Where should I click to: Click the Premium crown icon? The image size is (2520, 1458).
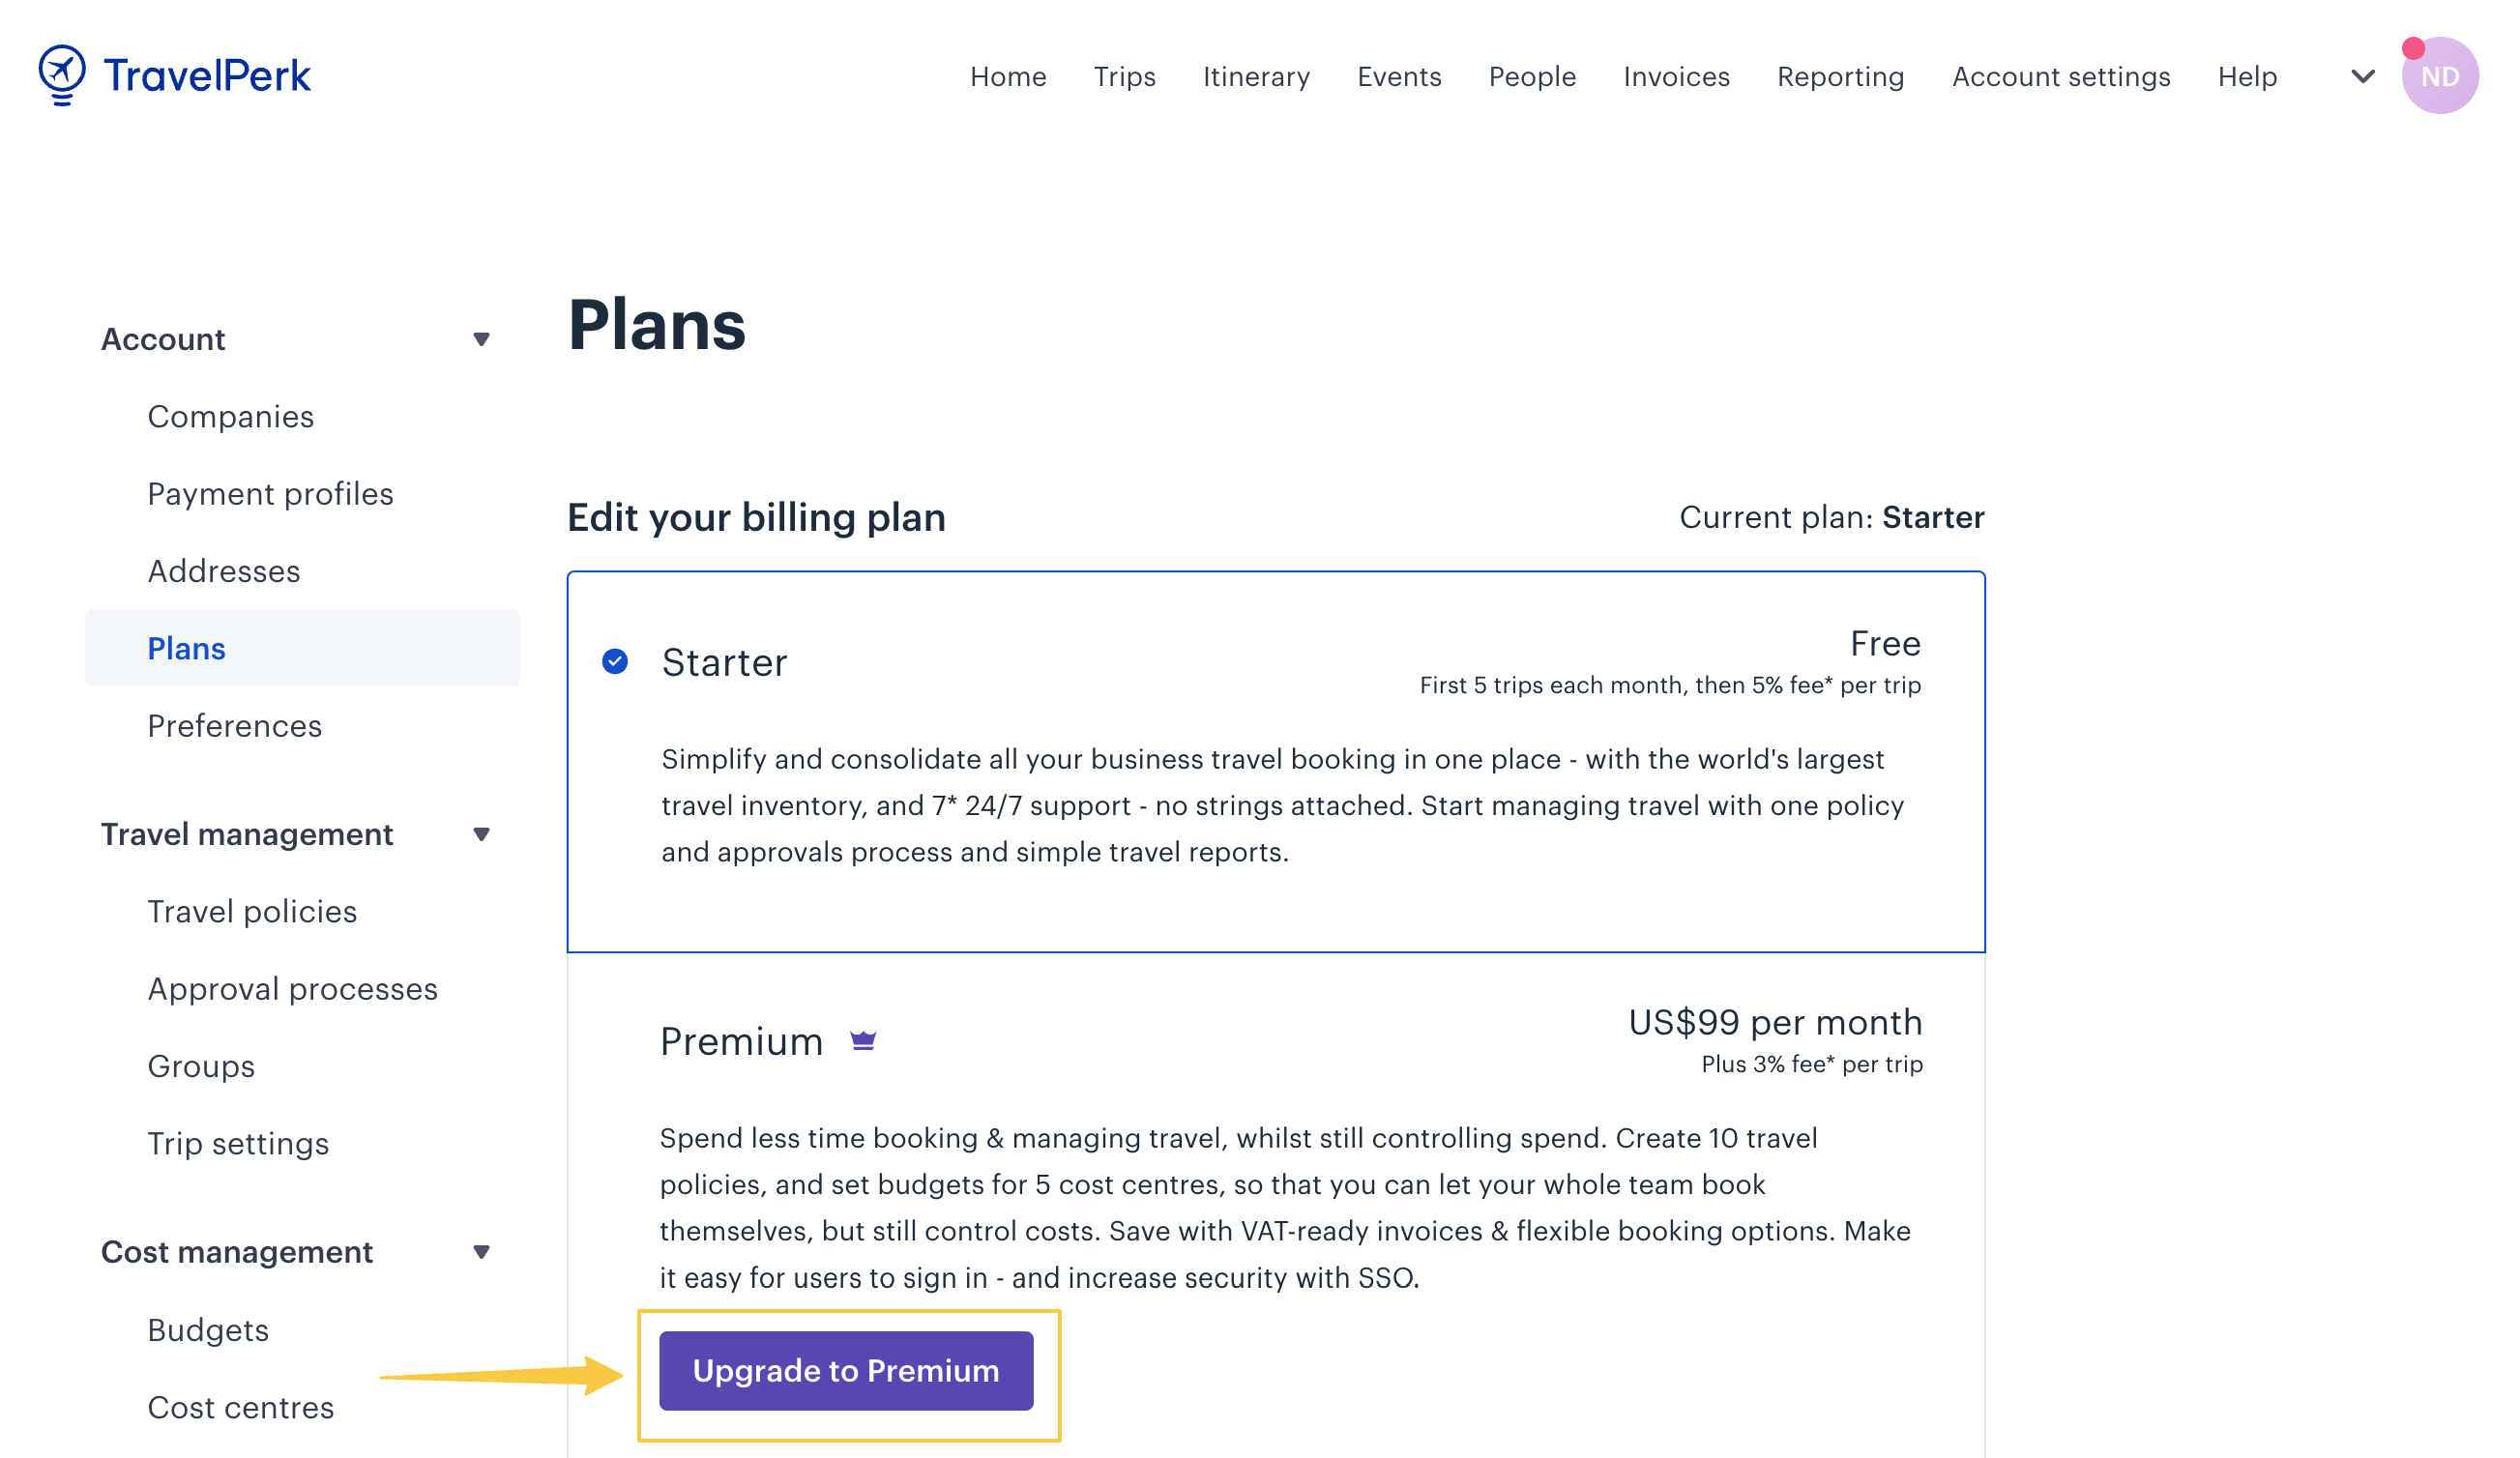click(x=863, y=1041)
